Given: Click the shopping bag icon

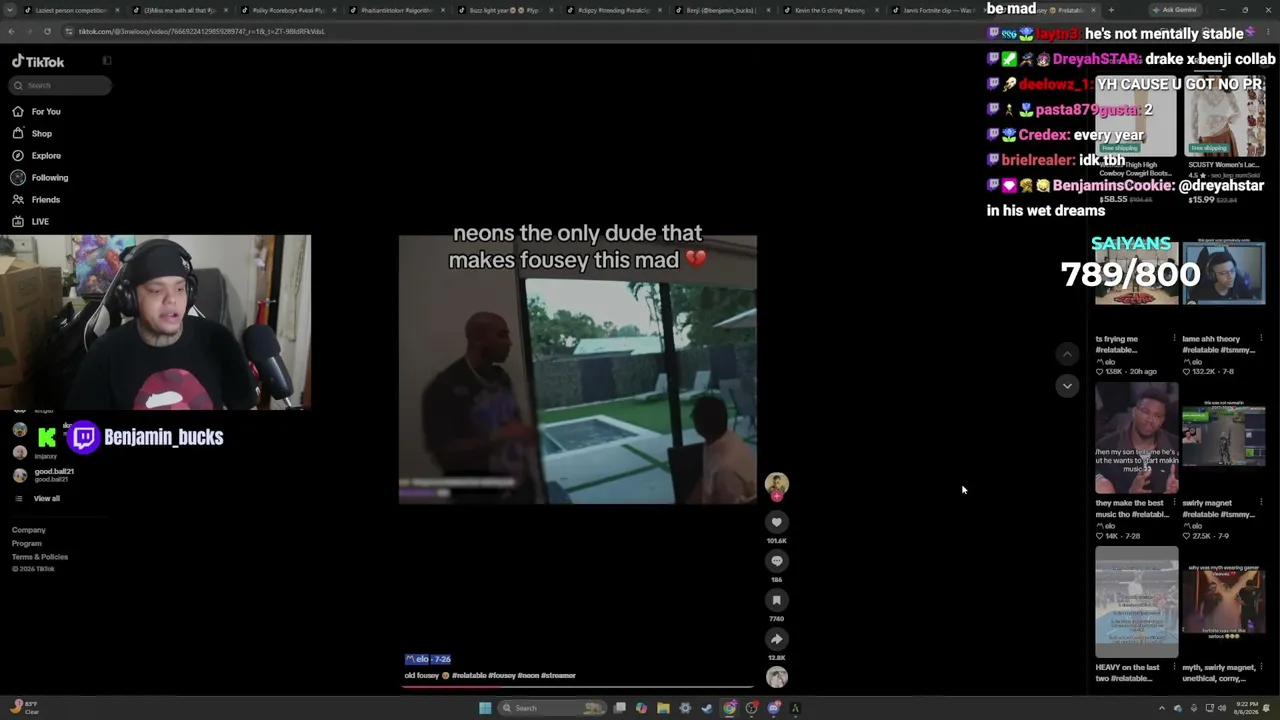Looking at the screenshot, I should (x=18, y=134).
